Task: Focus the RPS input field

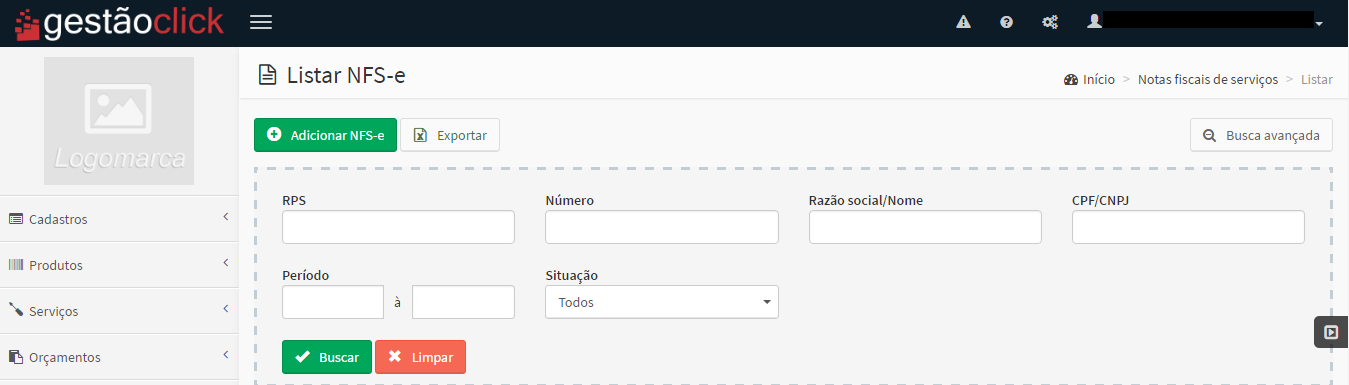Action: [398, 227]
